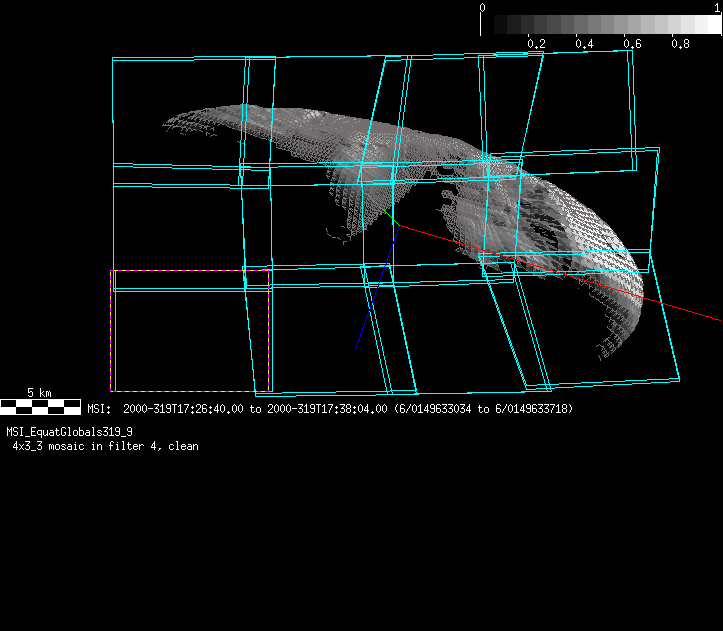Screen dimensions: 723x631
Task: Click the short green axis line
Action: coord(389,216)
